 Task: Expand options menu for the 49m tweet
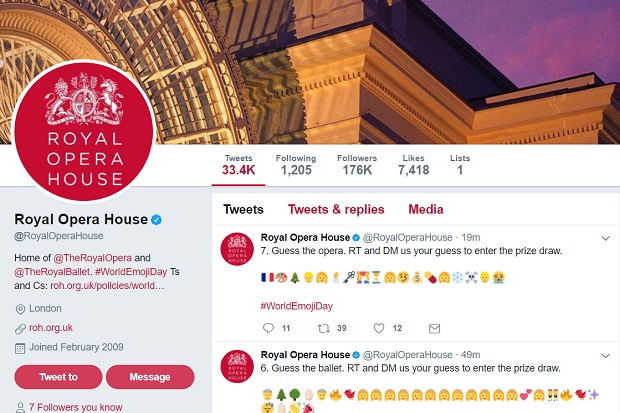tap(605, 356)
